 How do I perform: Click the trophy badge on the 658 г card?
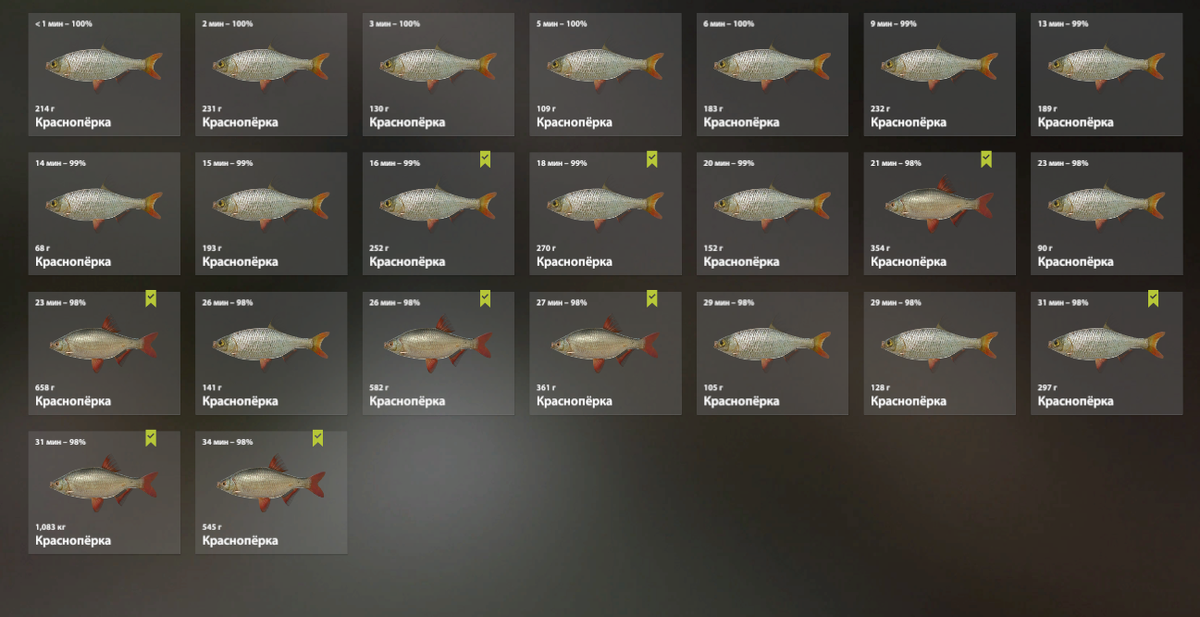tap(151, 297)
